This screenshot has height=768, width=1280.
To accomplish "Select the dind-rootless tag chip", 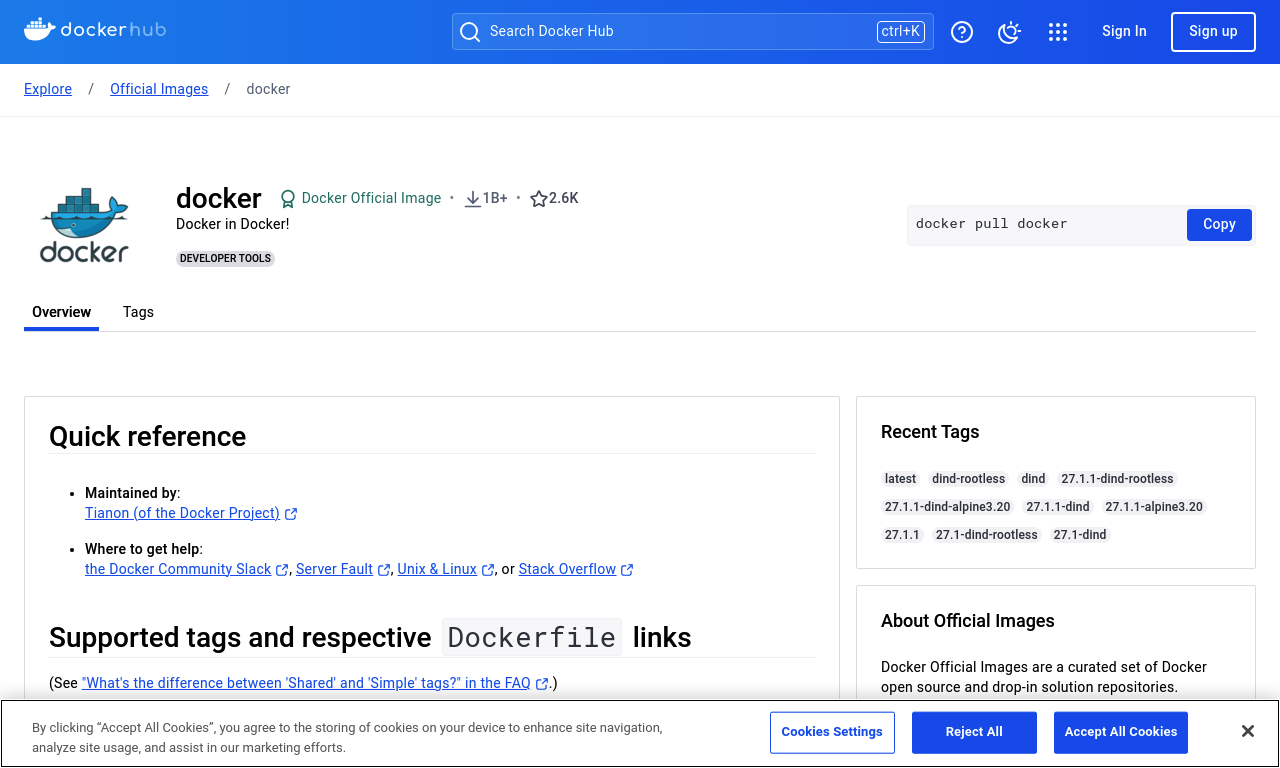I will point(968,479).
